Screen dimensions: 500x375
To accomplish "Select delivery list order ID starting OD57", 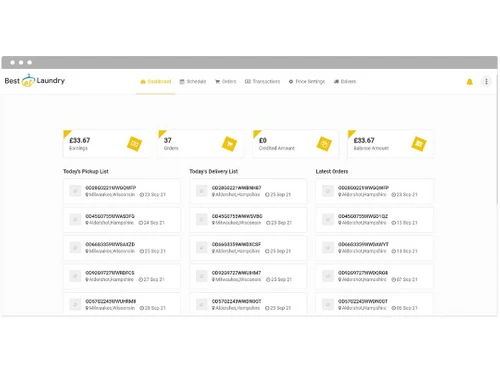I will point(236,301).
